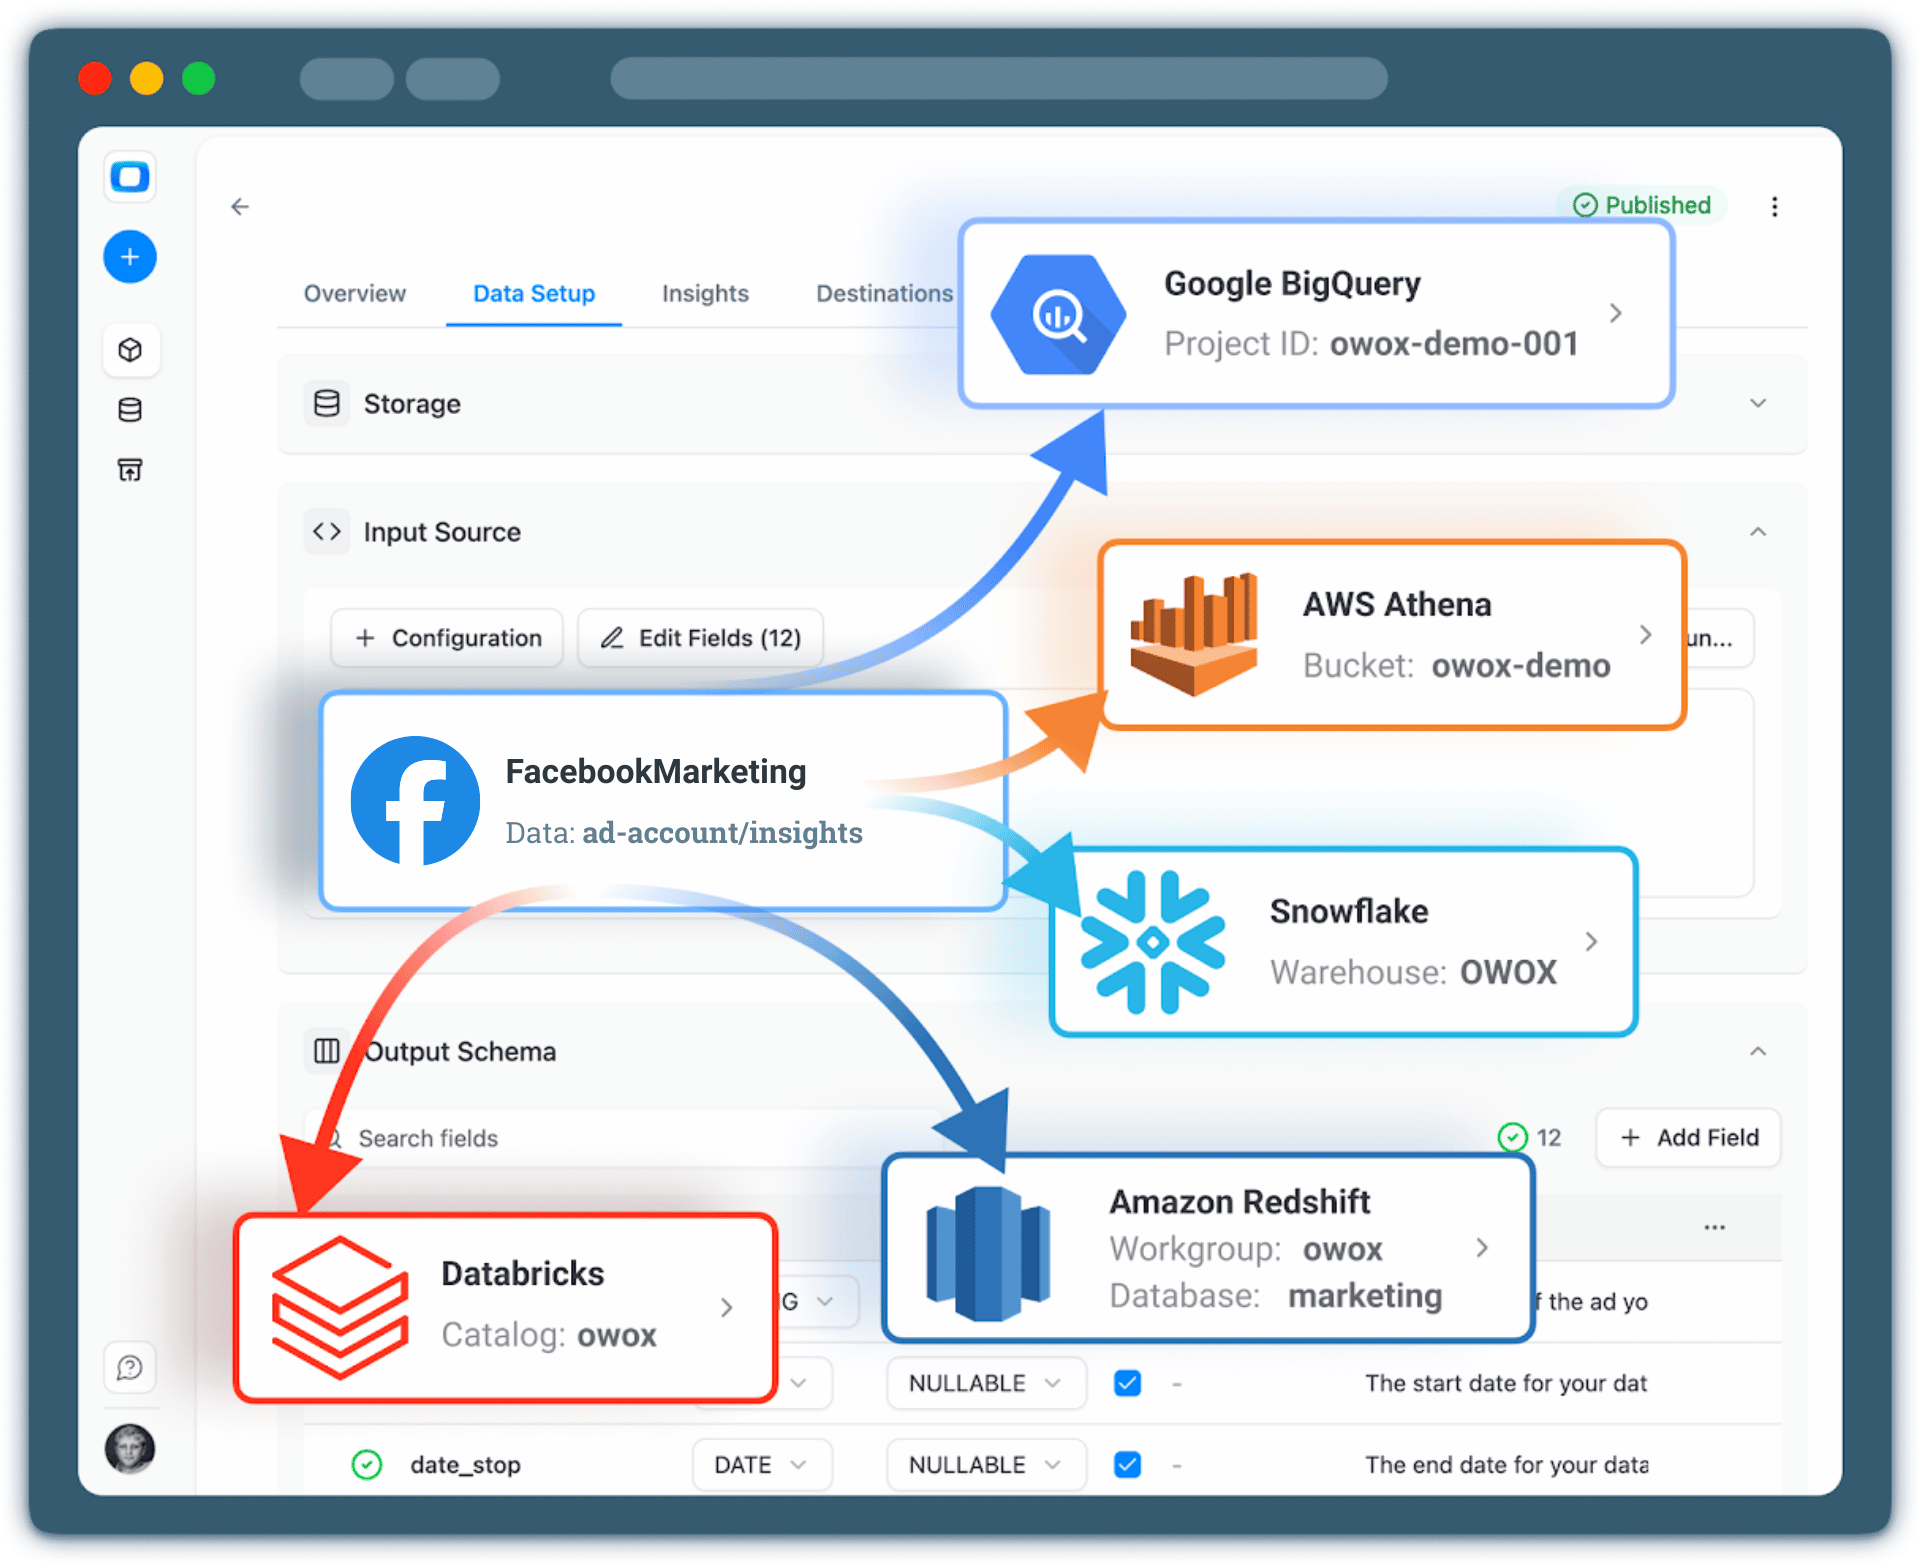Open Edit Fields (12)

click(x=699, y=637)
